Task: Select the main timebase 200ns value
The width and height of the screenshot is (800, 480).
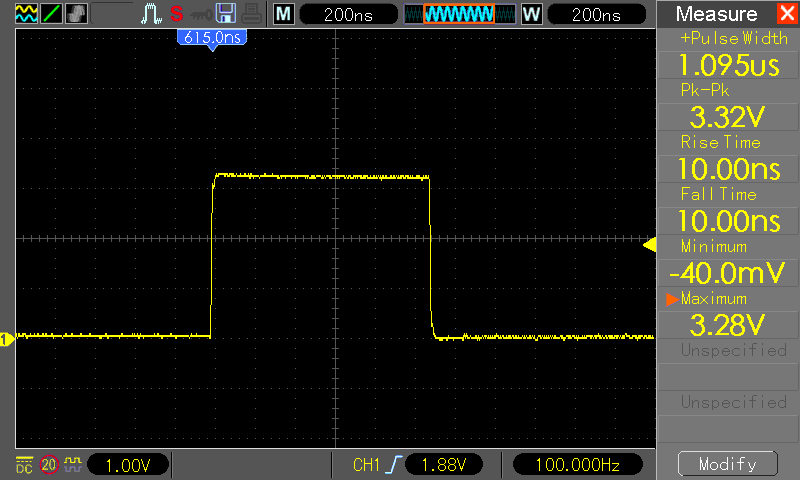Action: [348, 14]
